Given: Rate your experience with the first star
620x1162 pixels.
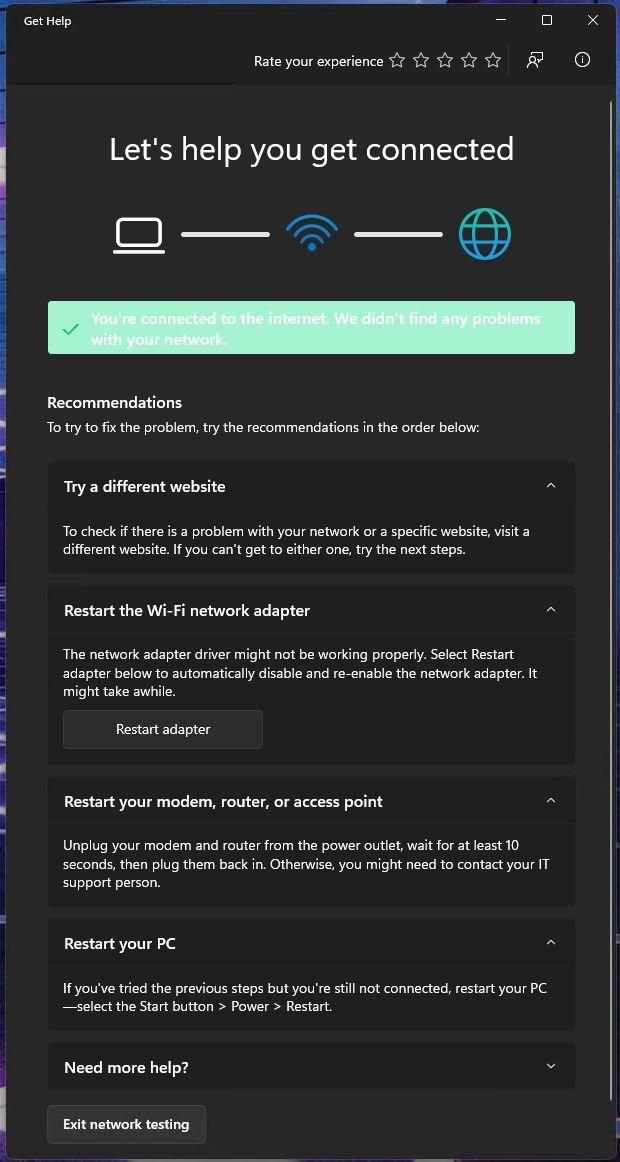Looking at the screenshot, I should 396,60.
